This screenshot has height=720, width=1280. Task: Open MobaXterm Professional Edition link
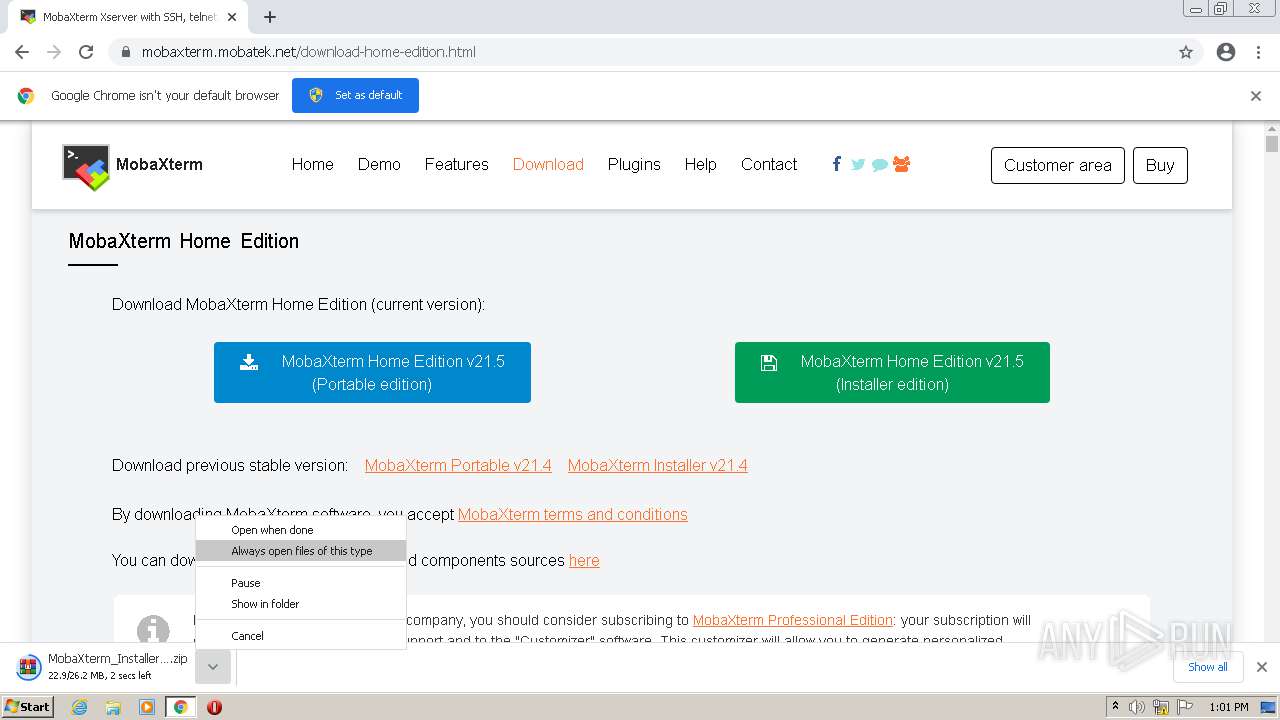793,620
